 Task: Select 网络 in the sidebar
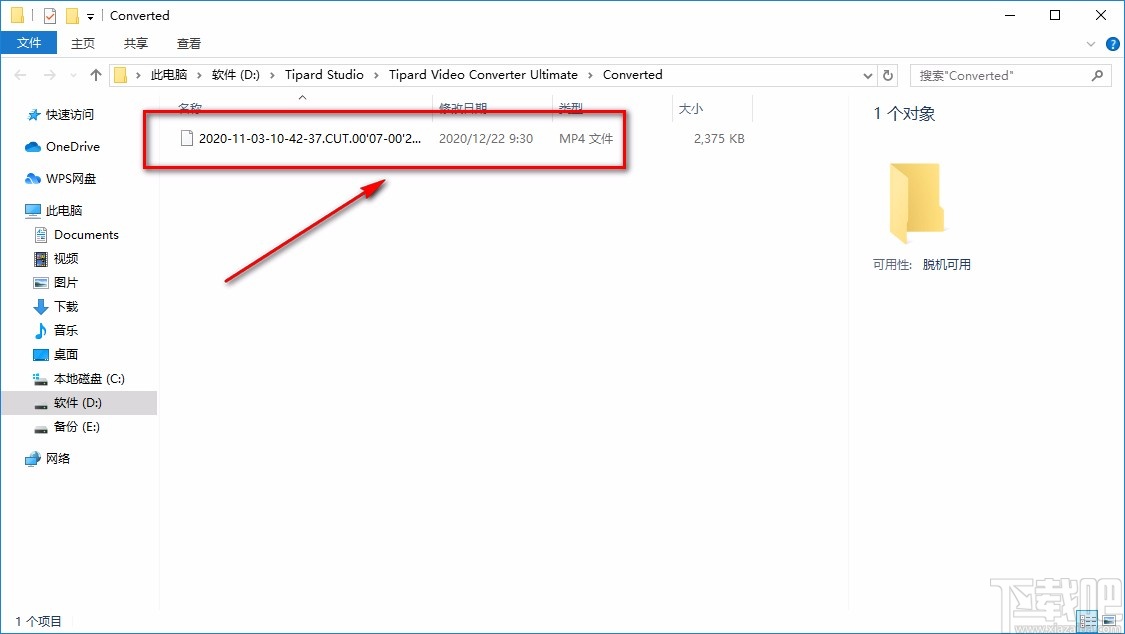point(58,458)
